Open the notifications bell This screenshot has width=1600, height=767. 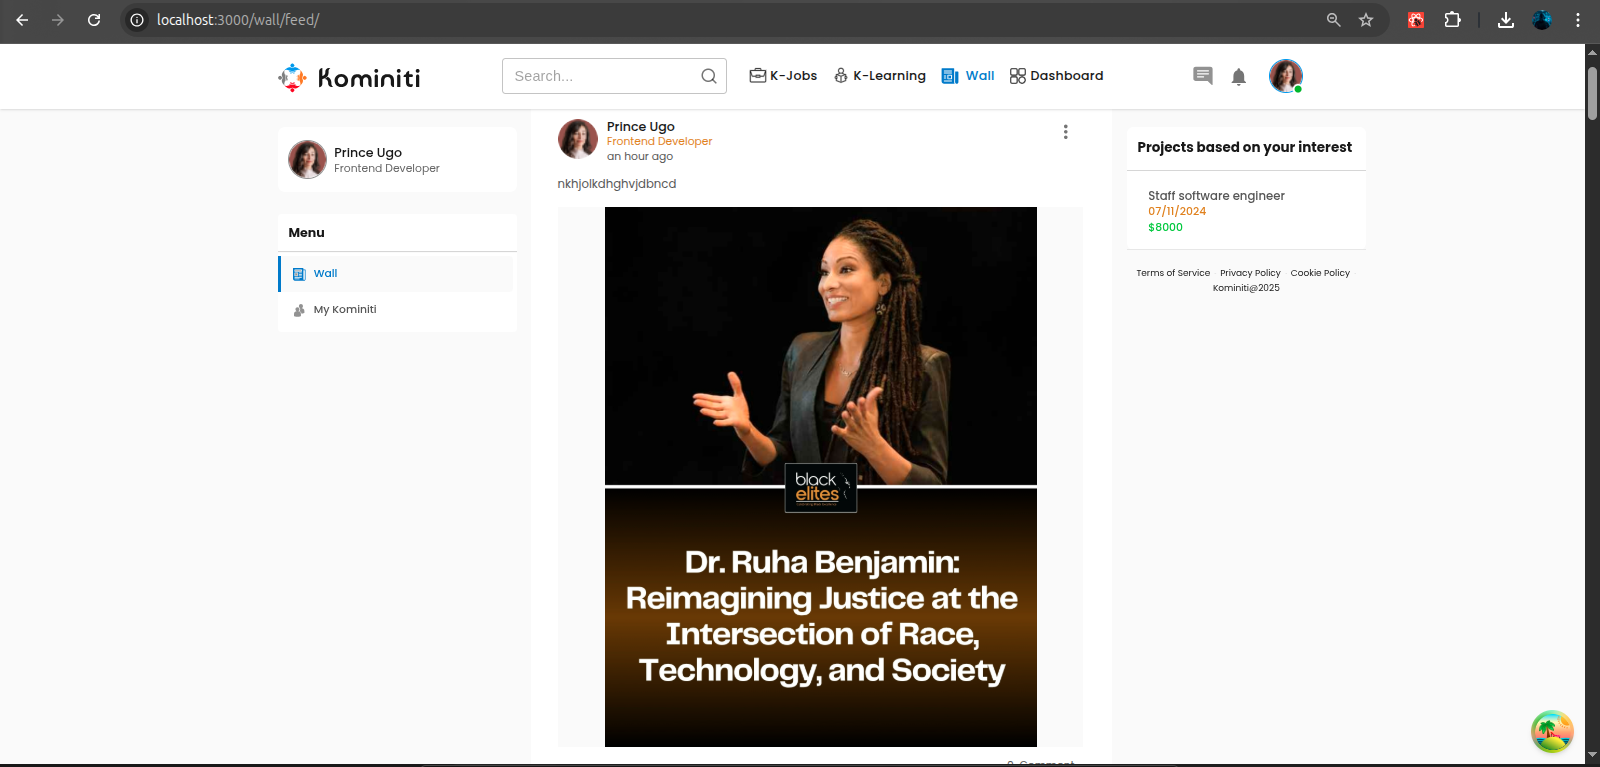pyautogui.click(x=1238, y=77)
